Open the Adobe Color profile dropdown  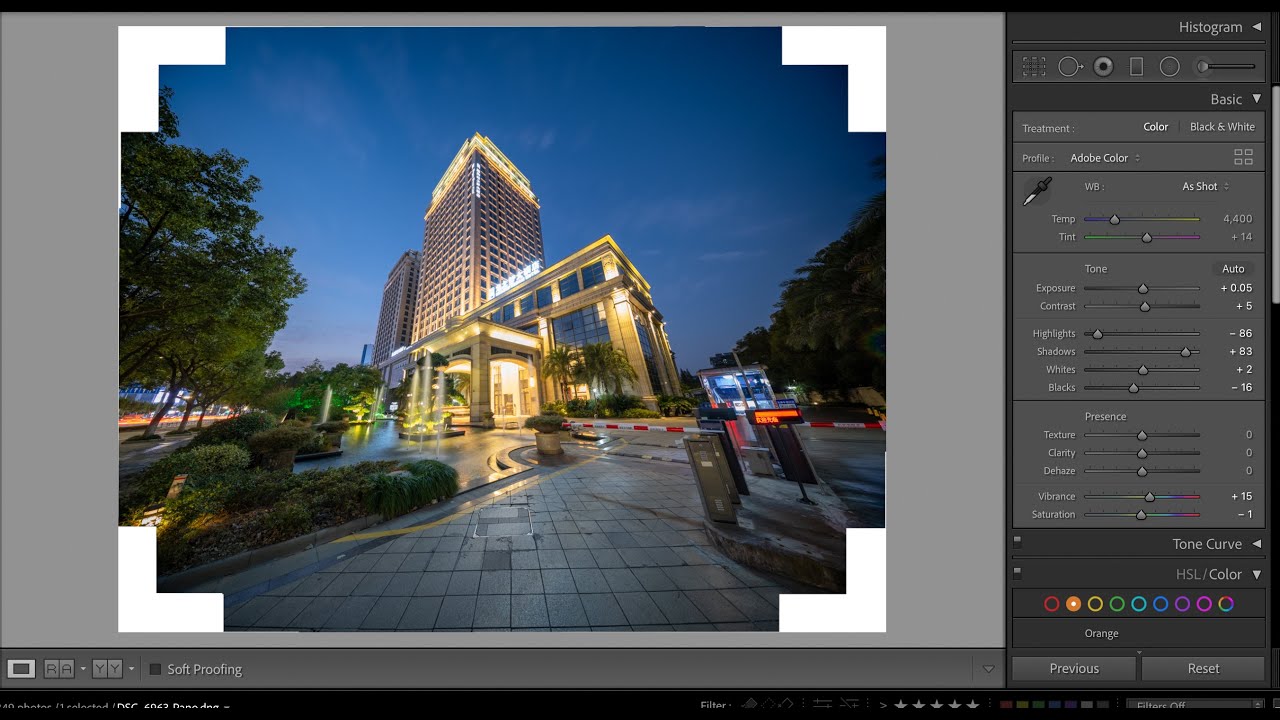tap(1105, 158)
